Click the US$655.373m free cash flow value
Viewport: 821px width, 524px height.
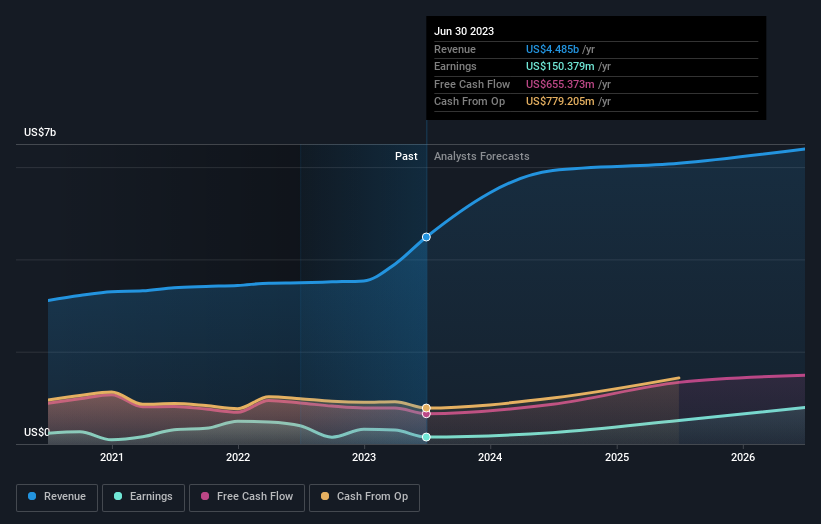click(560, 84)
